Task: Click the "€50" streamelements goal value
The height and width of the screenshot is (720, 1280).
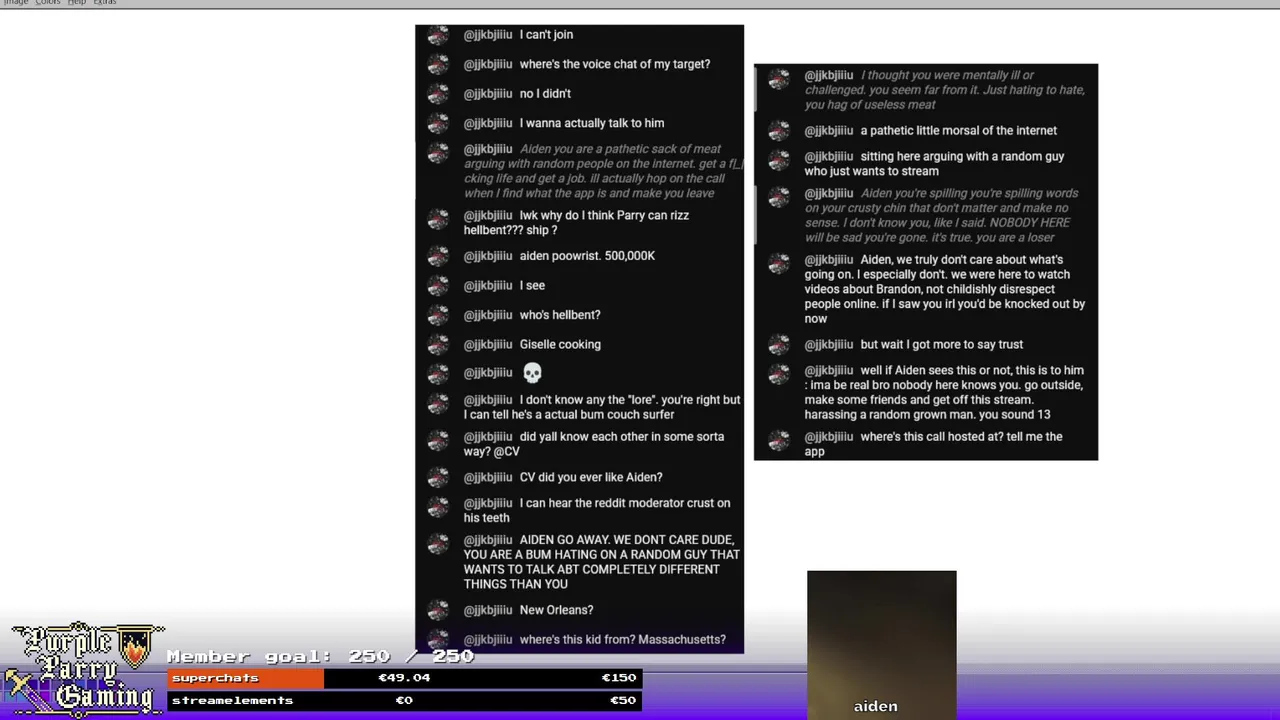Action: pos(623,701)
